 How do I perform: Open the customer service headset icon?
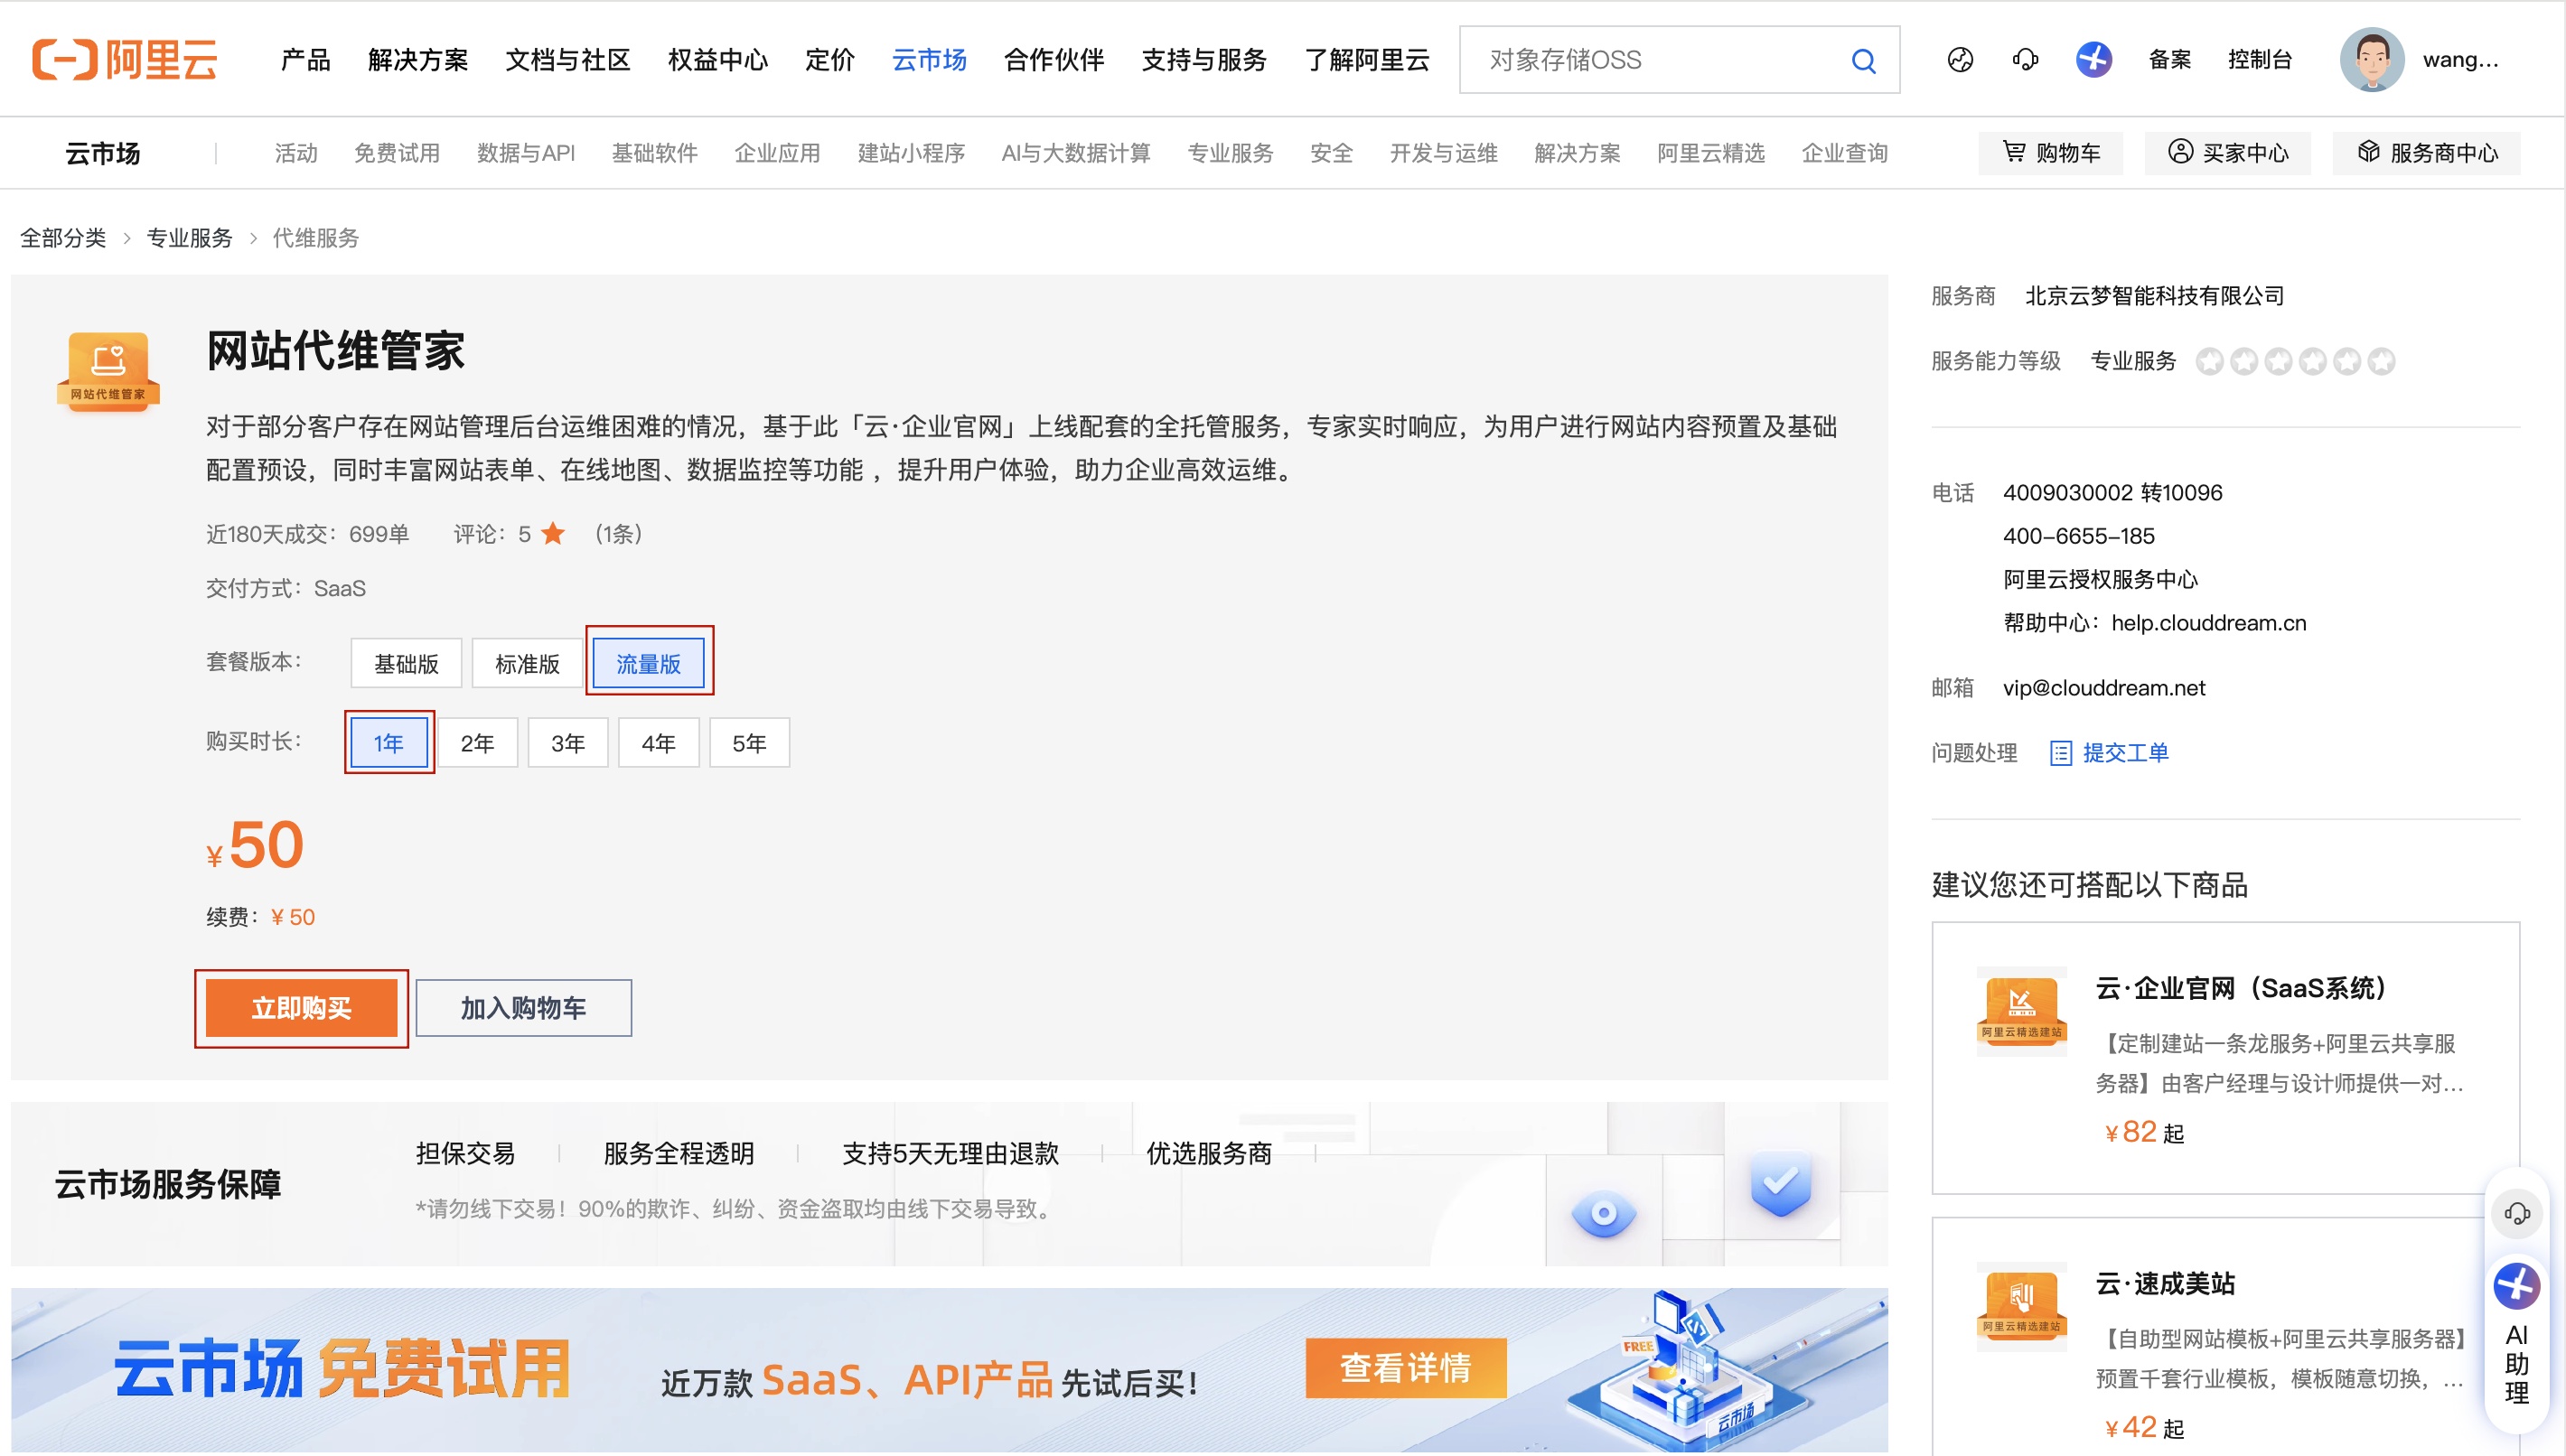click(x=2025, y=59)
